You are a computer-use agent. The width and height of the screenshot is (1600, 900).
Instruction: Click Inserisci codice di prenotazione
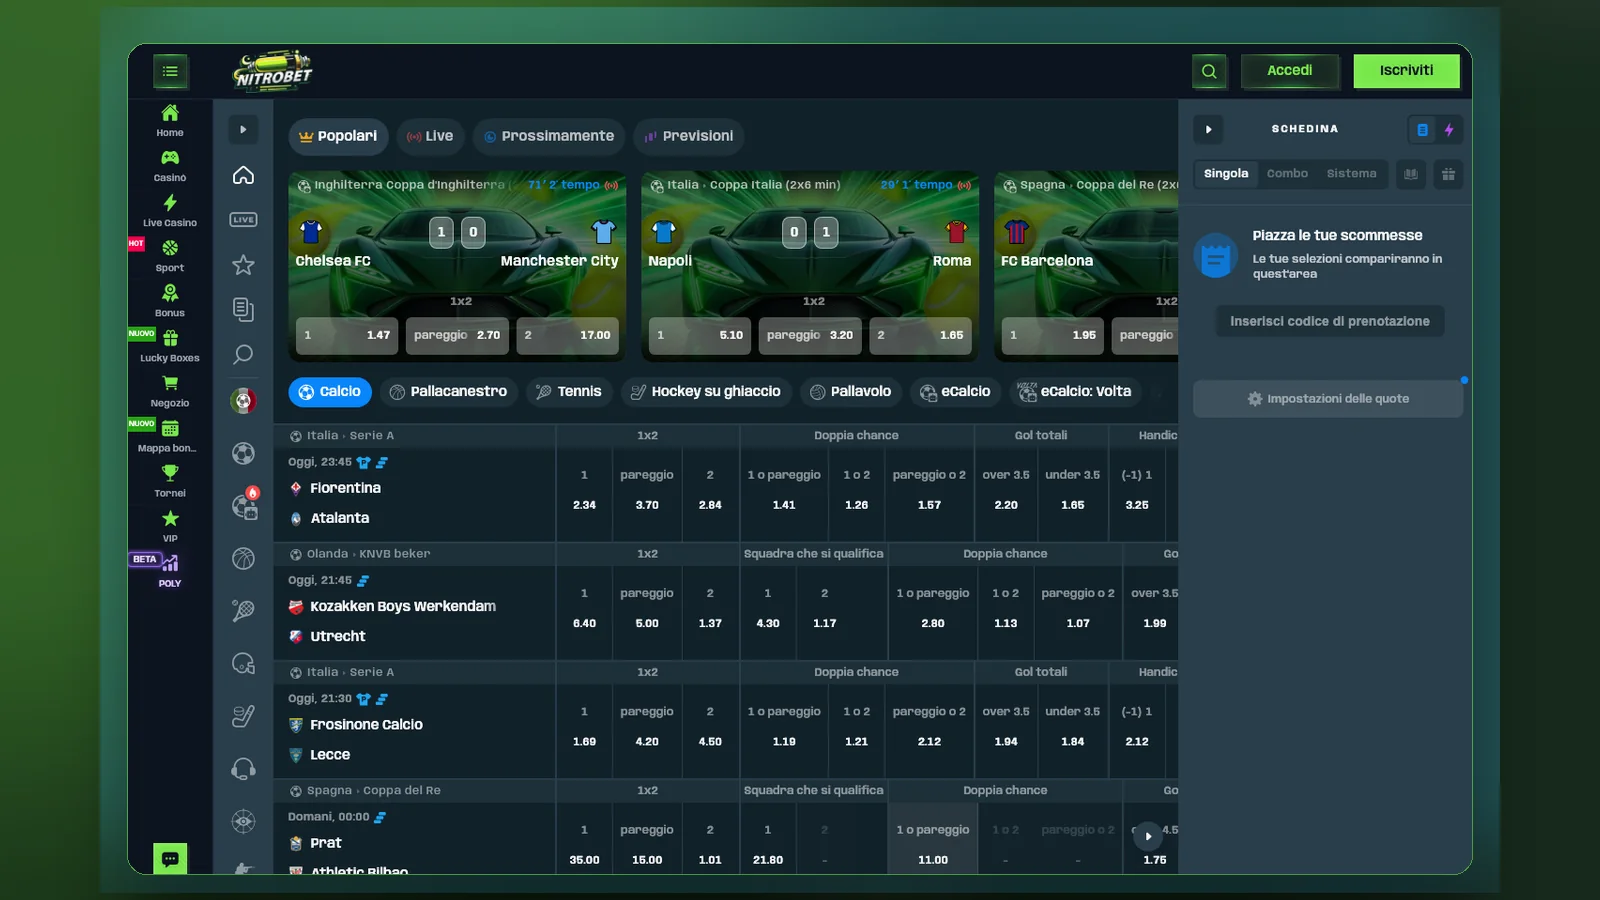point(1330,321)
